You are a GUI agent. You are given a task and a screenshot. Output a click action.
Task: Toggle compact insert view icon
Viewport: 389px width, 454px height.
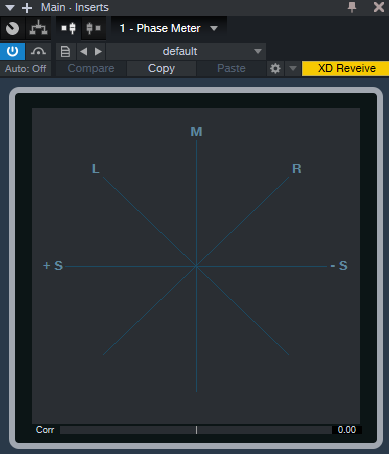(94, 28)
